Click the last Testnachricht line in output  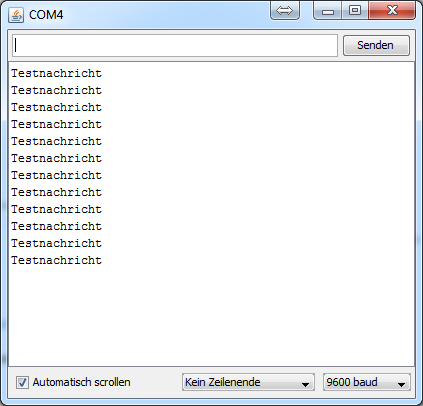(x=56, y=260)
